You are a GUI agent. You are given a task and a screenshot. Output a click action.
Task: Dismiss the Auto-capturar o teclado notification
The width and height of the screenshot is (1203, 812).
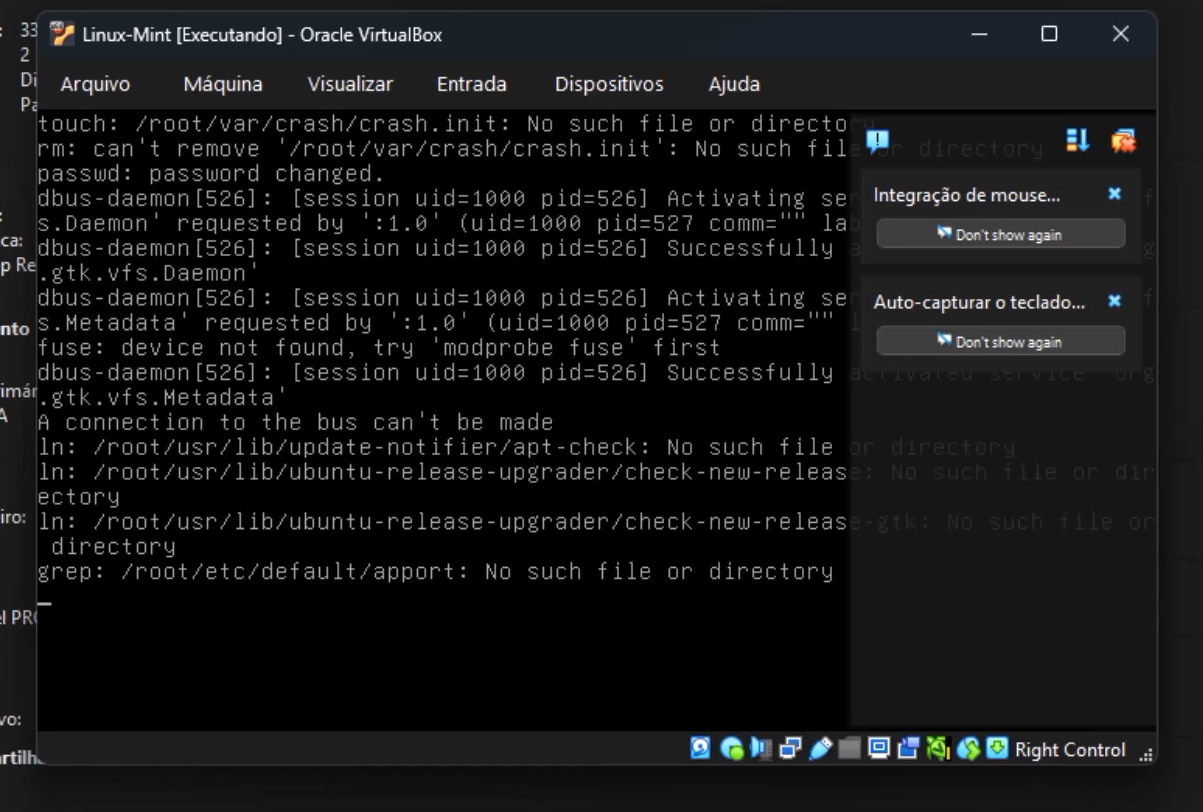click(1115, 301)
